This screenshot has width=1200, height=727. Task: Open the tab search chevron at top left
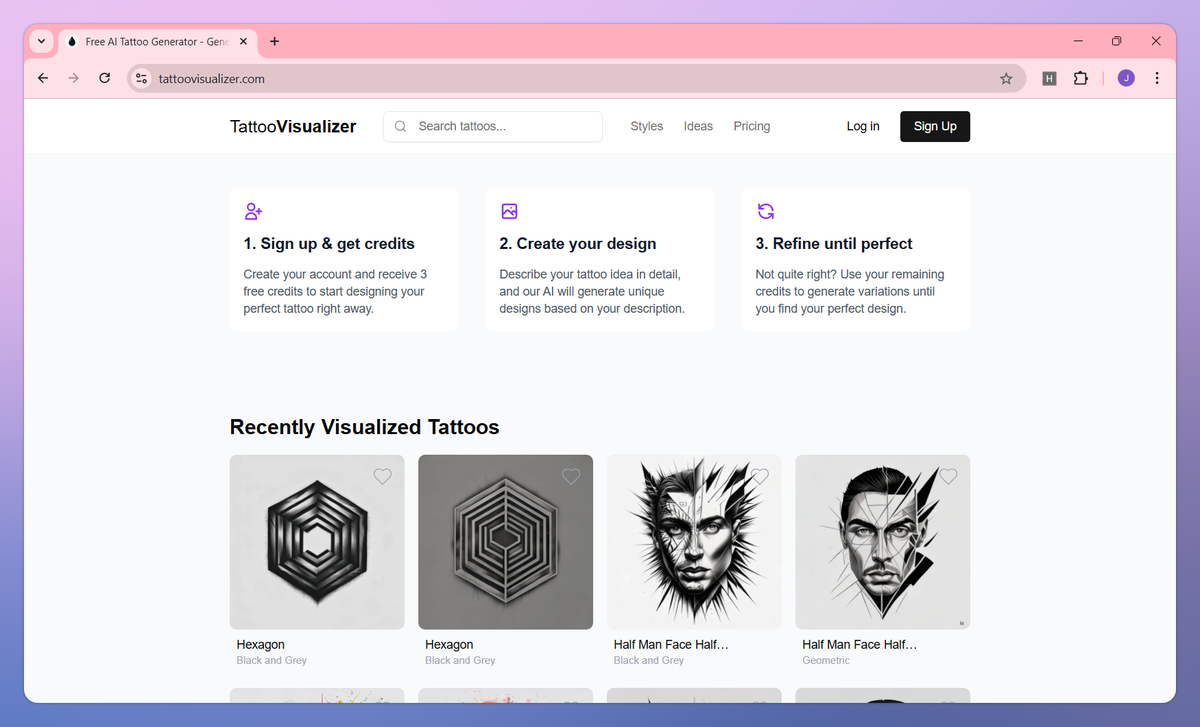tap(41, 41)
